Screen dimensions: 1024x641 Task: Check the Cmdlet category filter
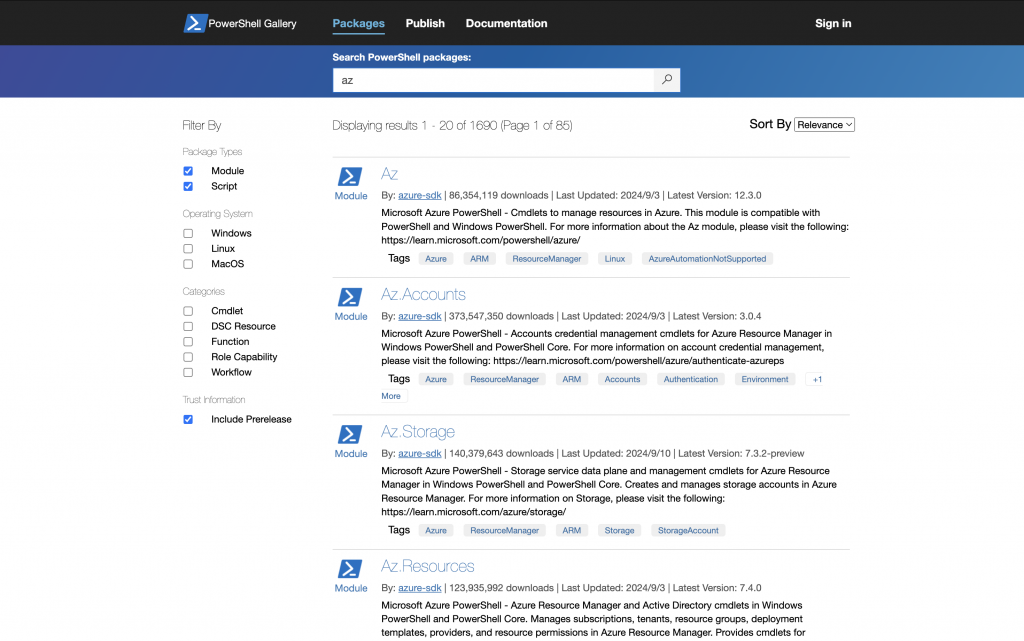tap(188, 311)
